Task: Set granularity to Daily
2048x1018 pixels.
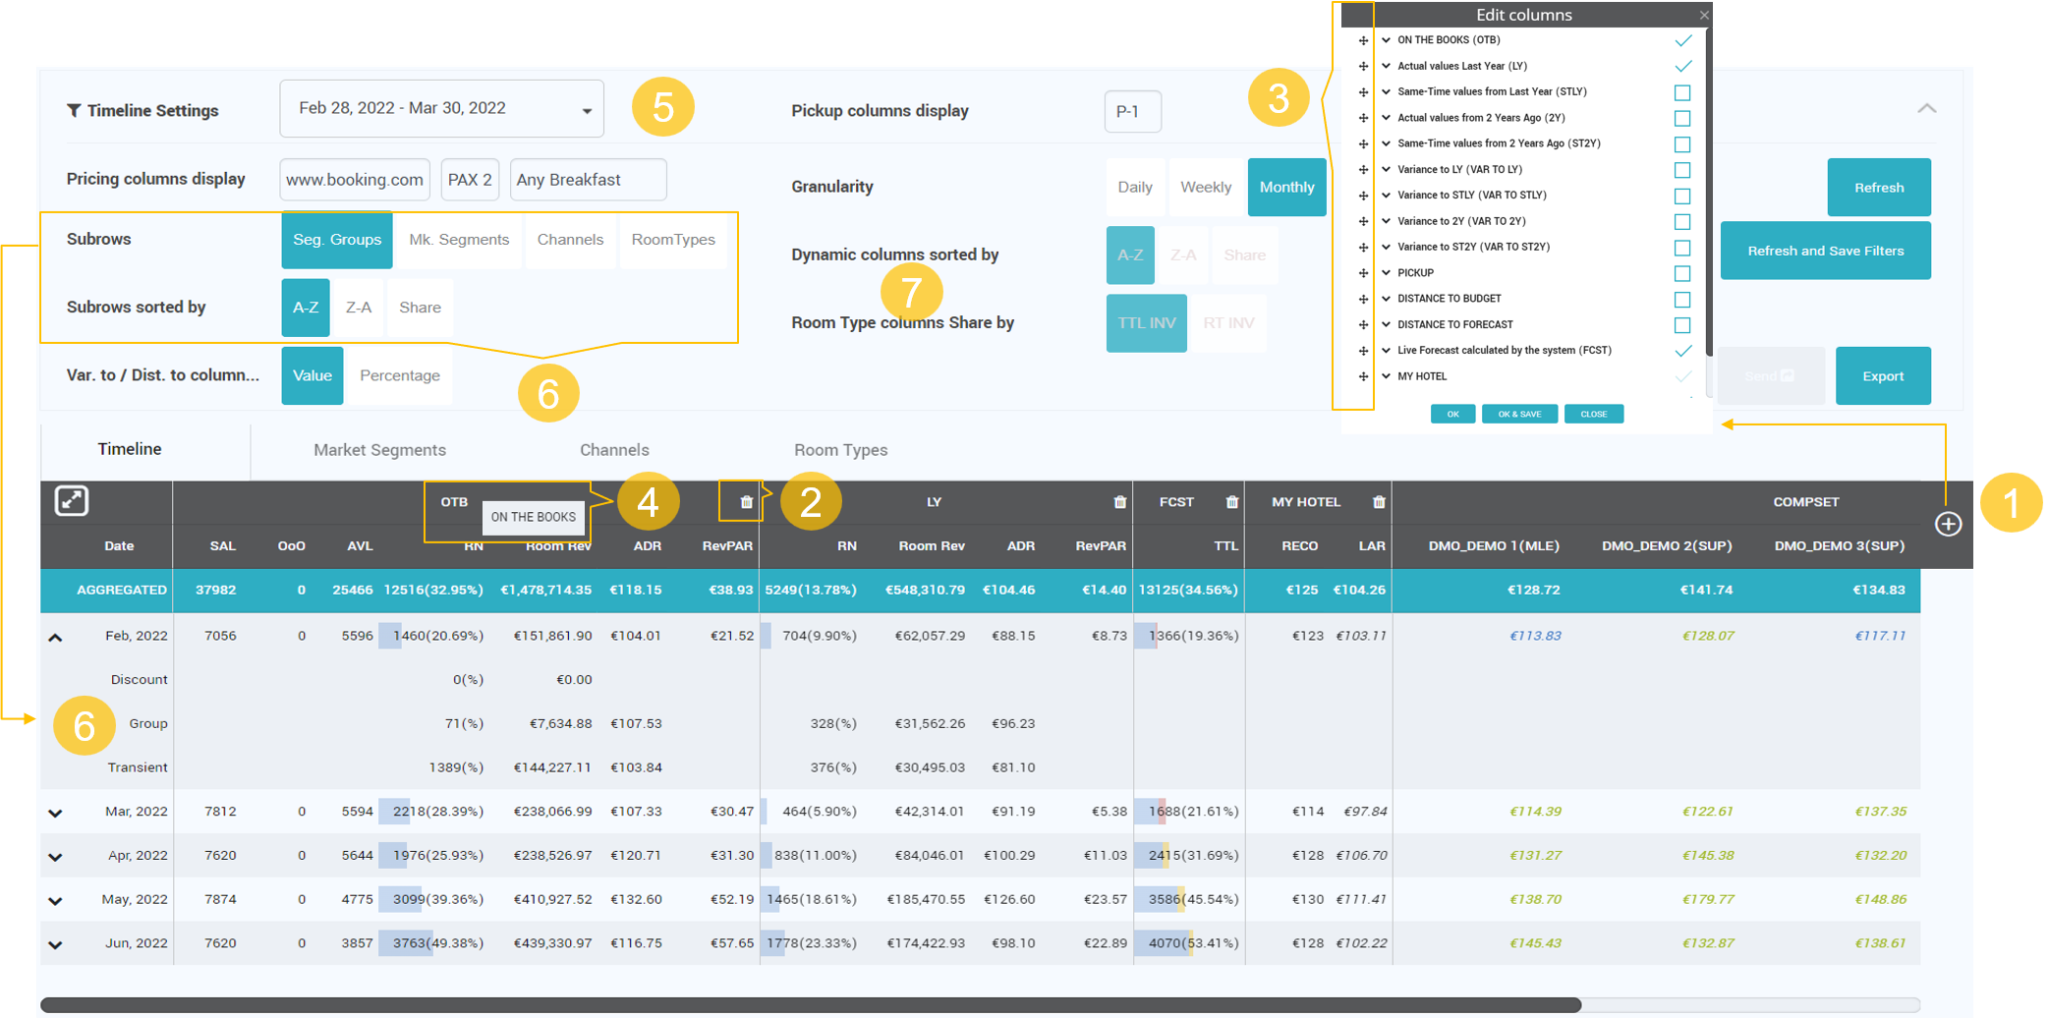Action: 1135,187
